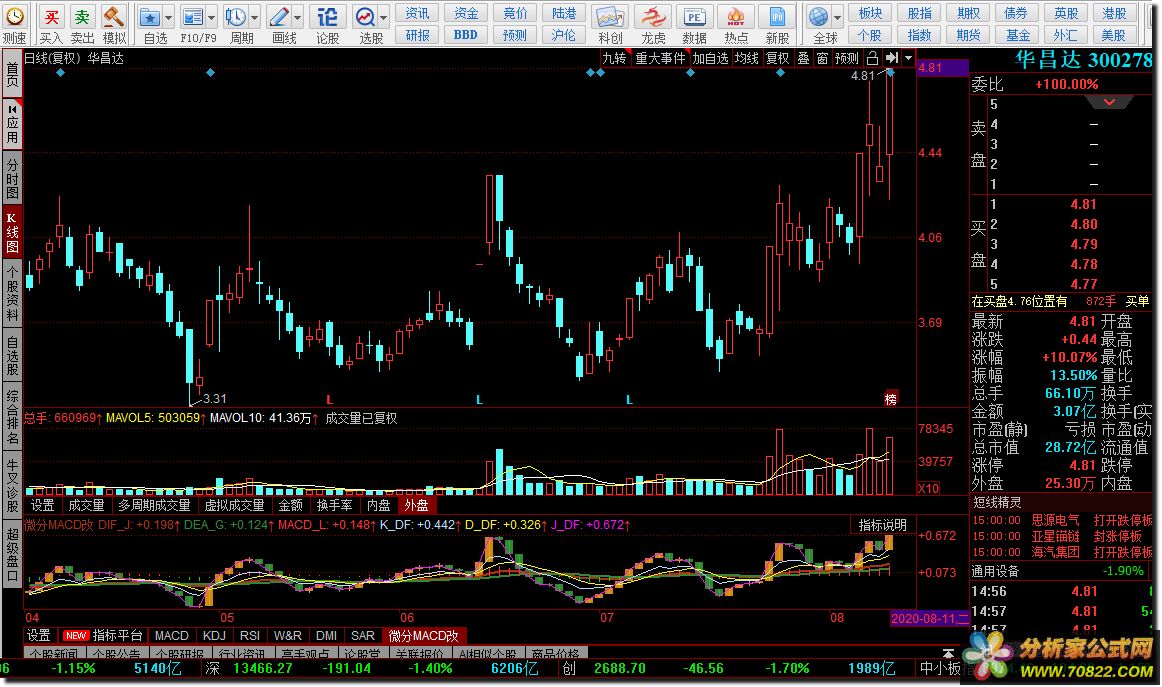Image resolution: width=1162 pixels, height=687 pixels.
Task: Toggle 重大事件 major events markers
Action: [660, 58]
